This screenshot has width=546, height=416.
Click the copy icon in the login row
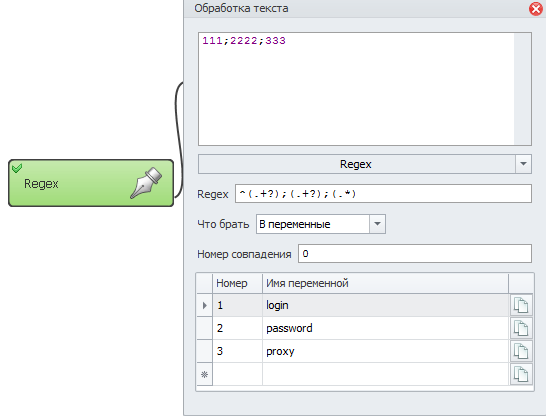click(521, 305)
